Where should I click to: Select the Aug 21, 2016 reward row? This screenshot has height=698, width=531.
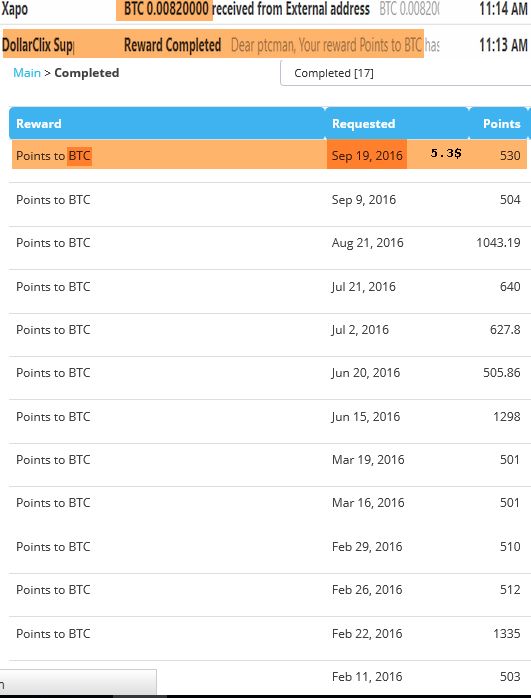pyautogui.click(x=269, y=243)
